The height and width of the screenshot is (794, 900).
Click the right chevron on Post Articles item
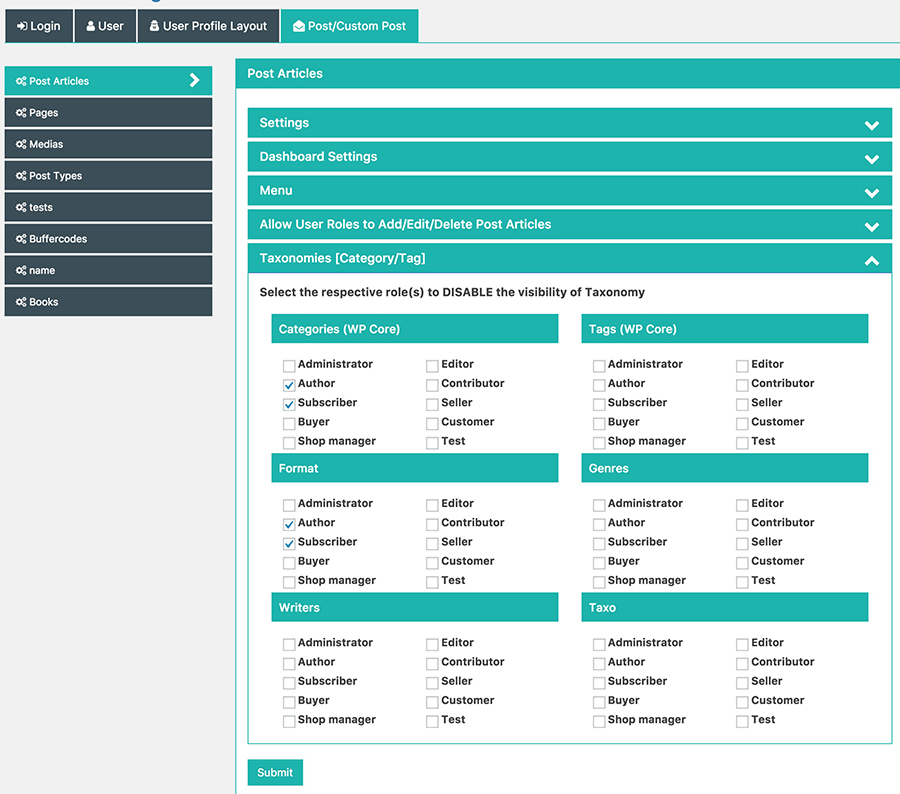[x=195, y=81]
